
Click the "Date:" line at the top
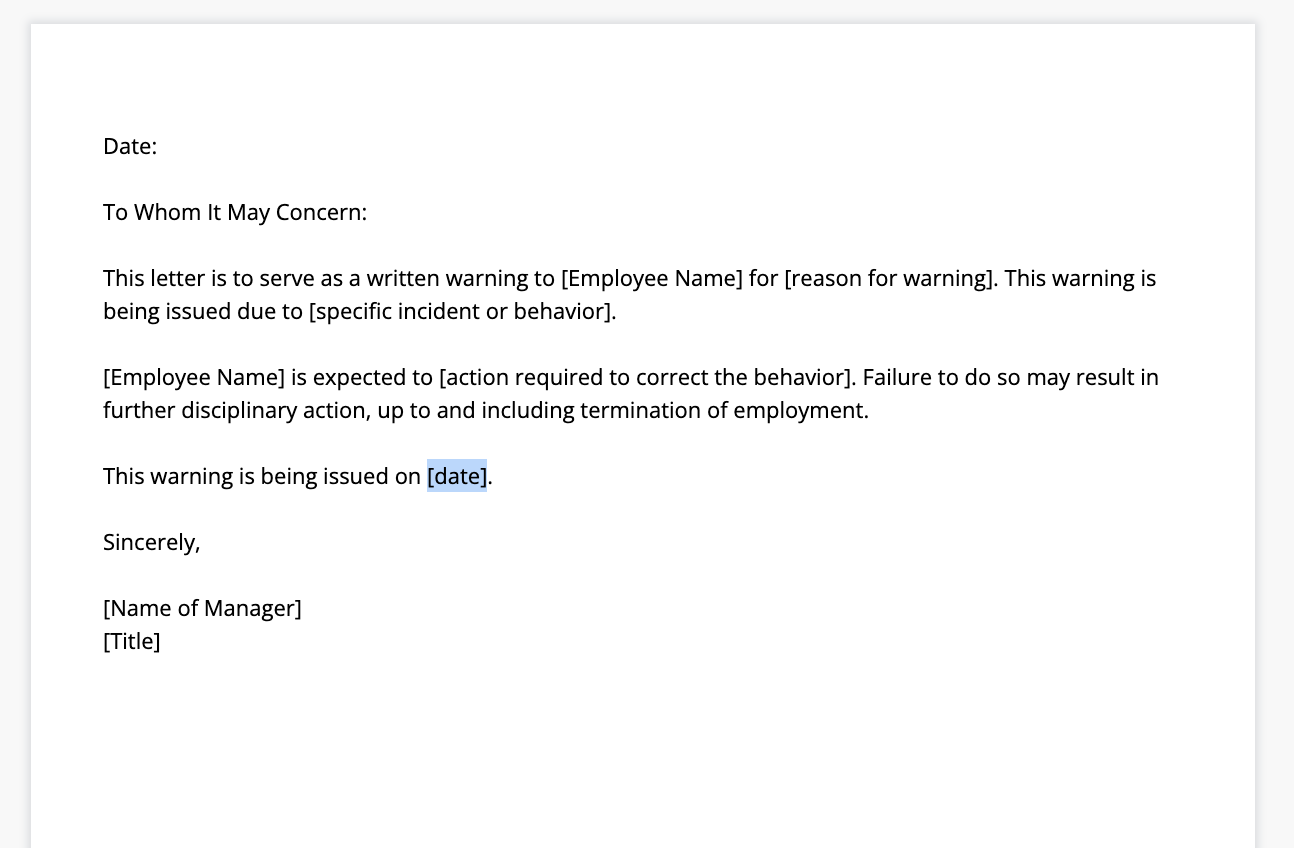(x=130, y=147)
